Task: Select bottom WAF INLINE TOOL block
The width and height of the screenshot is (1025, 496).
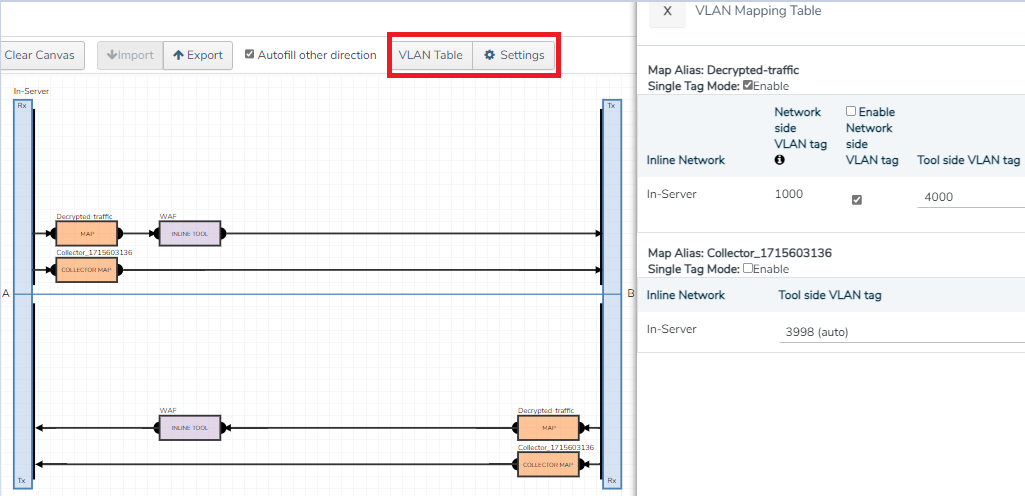Action: click(190, 427)
